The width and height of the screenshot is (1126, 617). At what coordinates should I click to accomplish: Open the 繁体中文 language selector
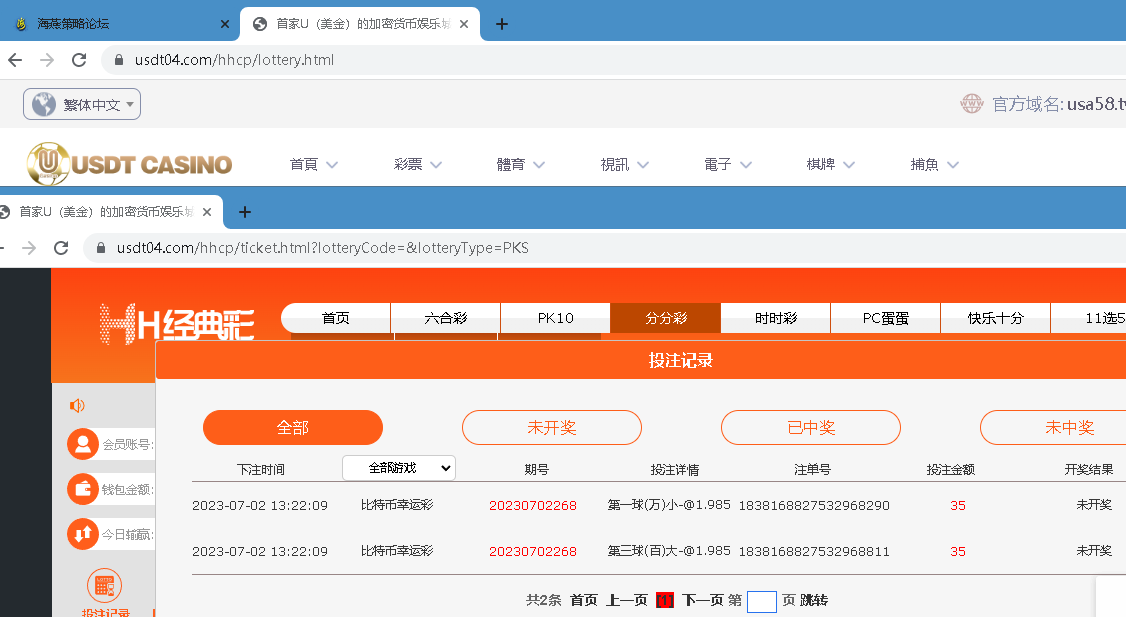(82, 104)
